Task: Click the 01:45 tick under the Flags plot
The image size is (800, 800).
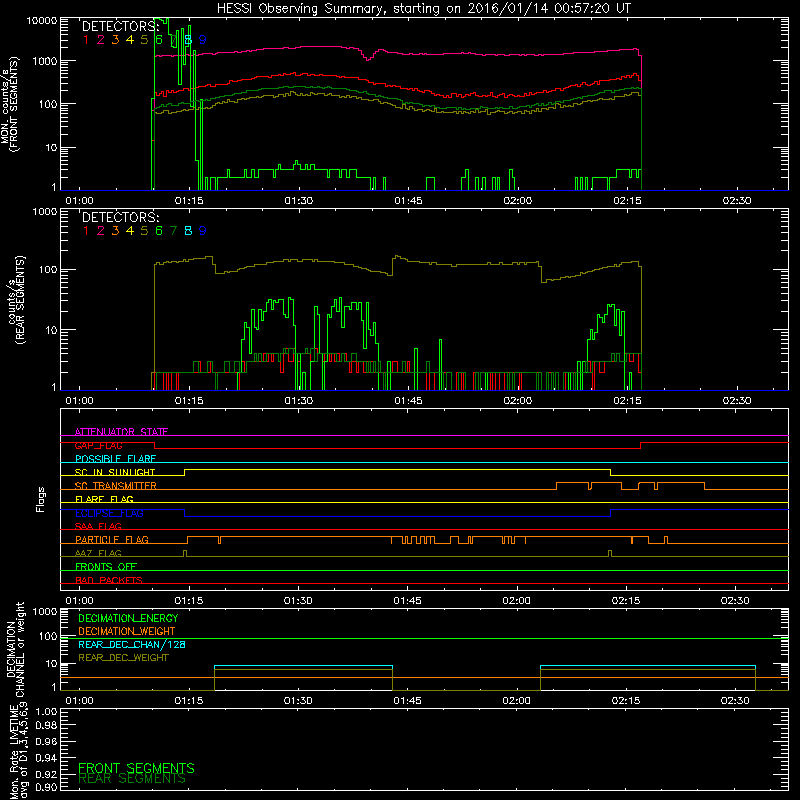Action: coord(407,601)
